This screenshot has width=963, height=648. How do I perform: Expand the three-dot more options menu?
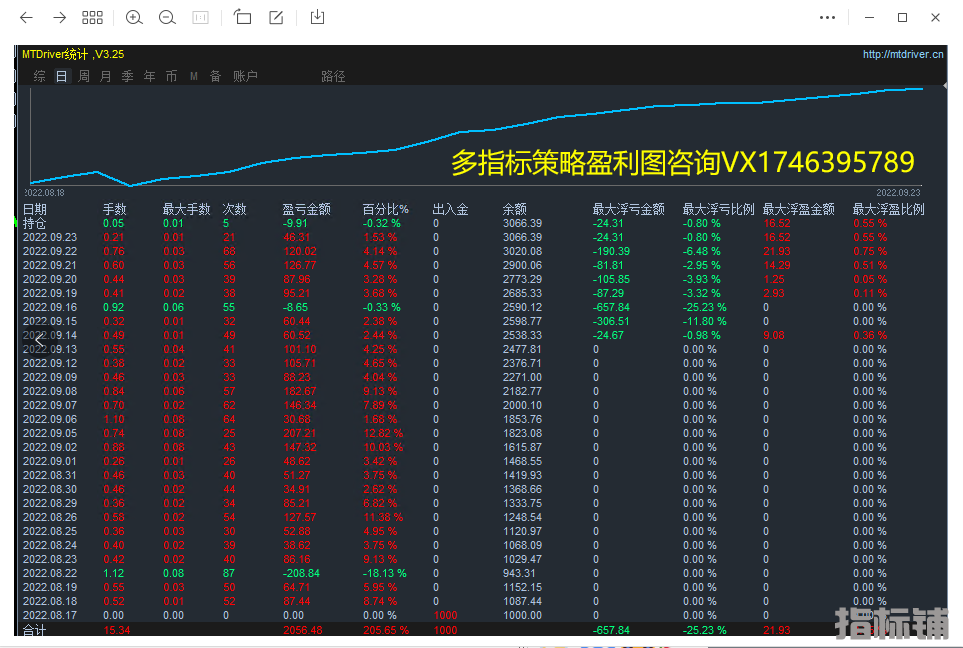[x=827, y=17]
